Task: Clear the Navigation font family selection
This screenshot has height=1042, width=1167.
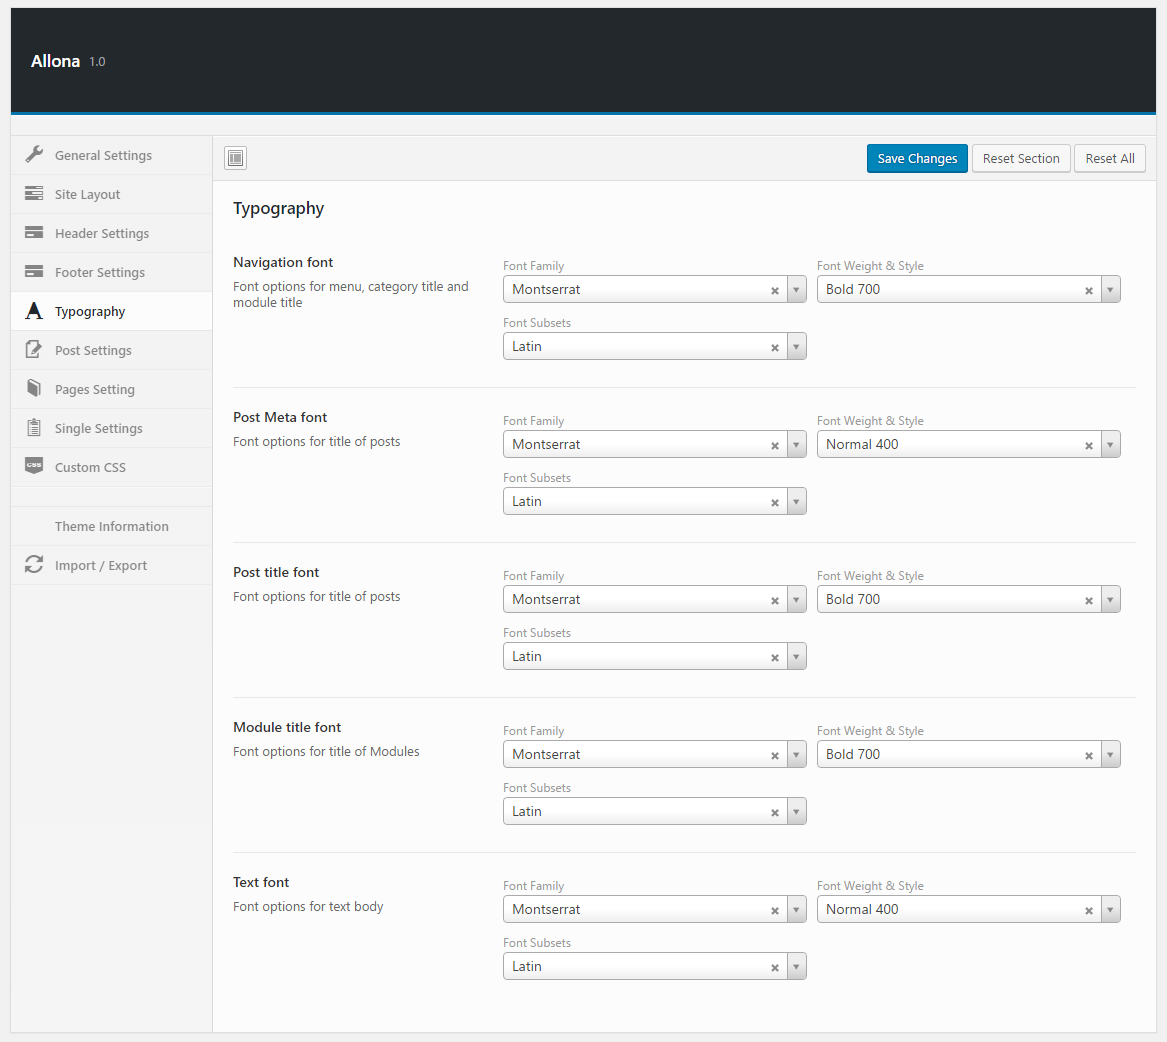Action: click(775, 290)
